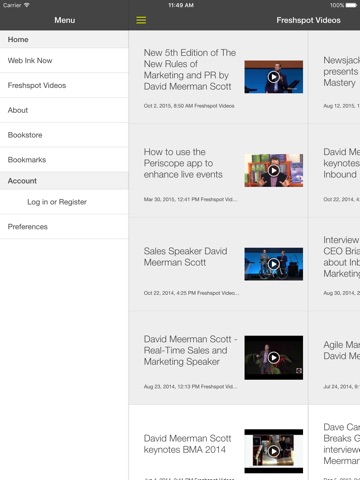The height and width of the screenshot is (480, 360).
Task: Click the Oct 2, 2015 8:50 AM timestamp
Action: click(x=189, y=106)
